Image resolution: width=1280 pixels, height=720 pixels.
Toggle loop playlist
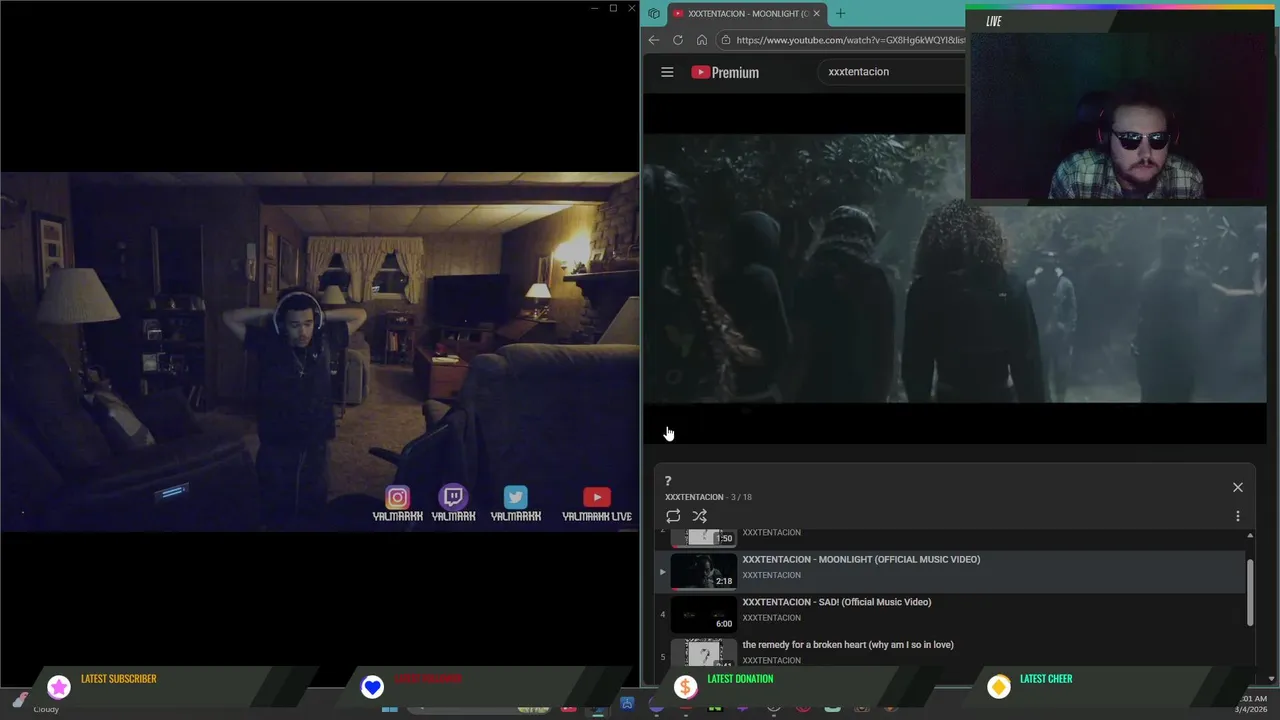click(673, 516)
